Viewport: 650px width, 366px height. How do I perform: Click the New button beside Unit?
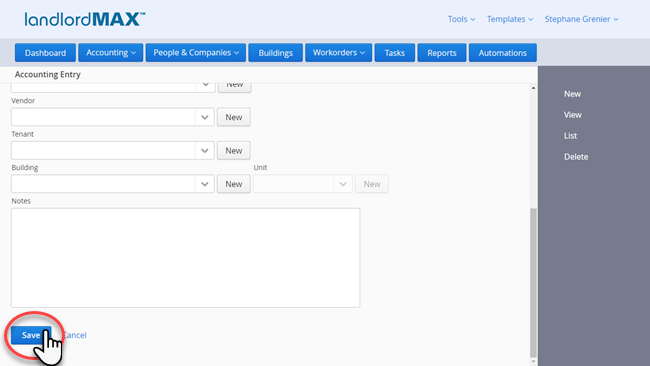372,184
